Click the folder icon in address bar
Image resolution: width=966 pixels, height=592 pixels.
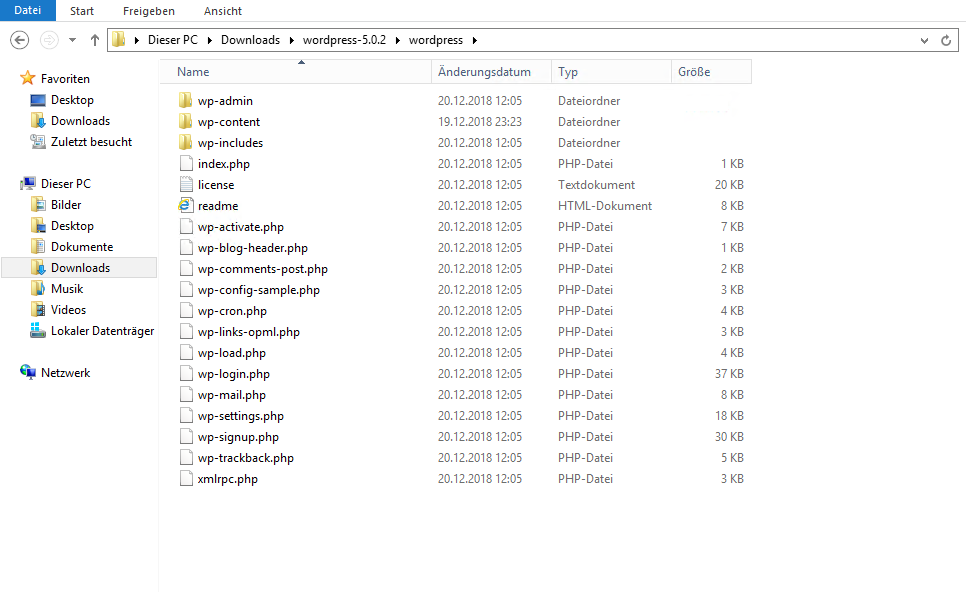119,40
